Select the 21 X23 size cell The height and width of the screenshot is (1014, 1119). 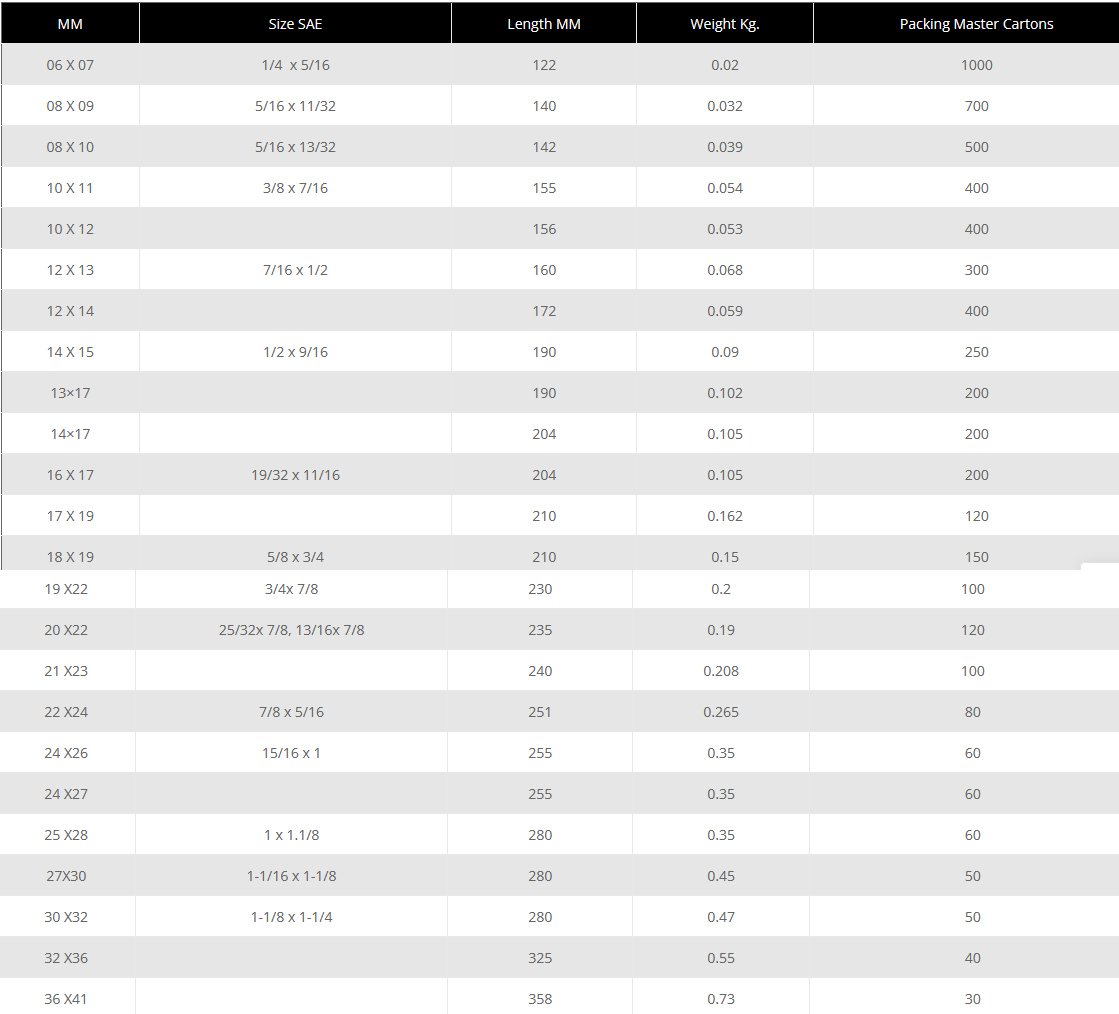(66, 671)
